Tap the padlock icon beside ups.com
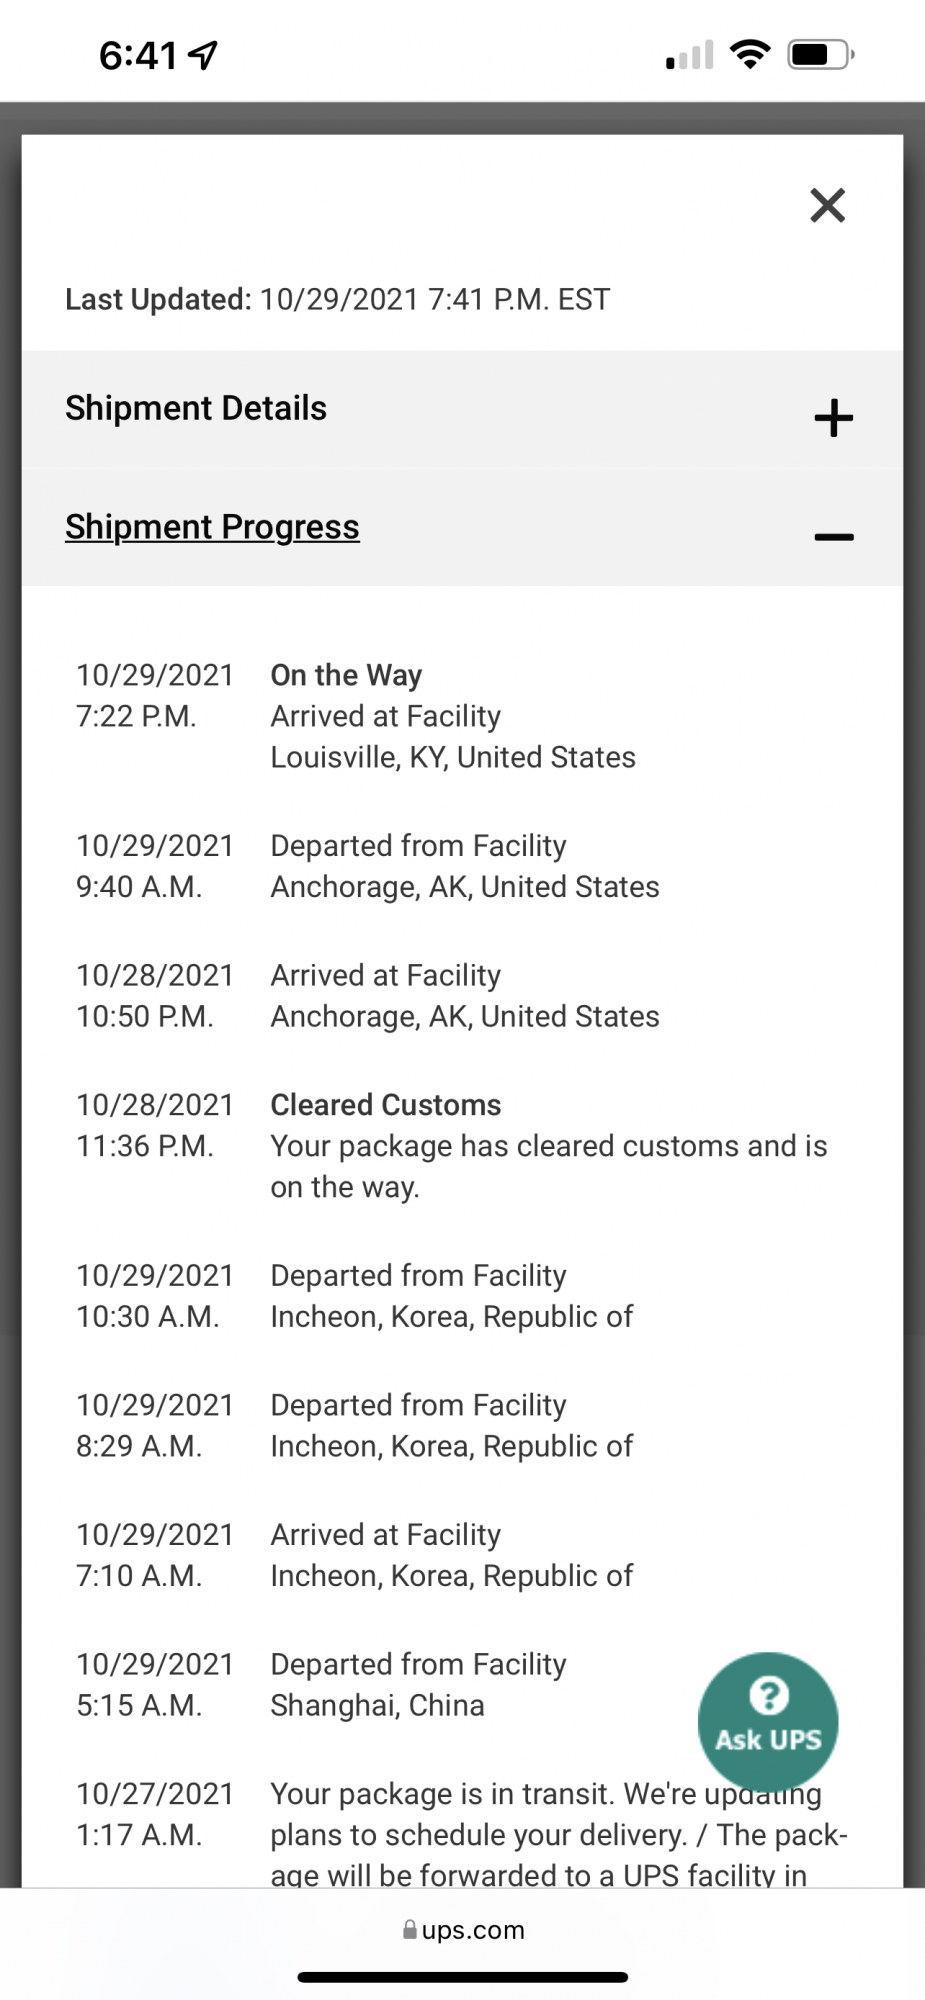The width and height of the screenshot is (925, 2000). pyautogui.click(x=409, y=1930)
